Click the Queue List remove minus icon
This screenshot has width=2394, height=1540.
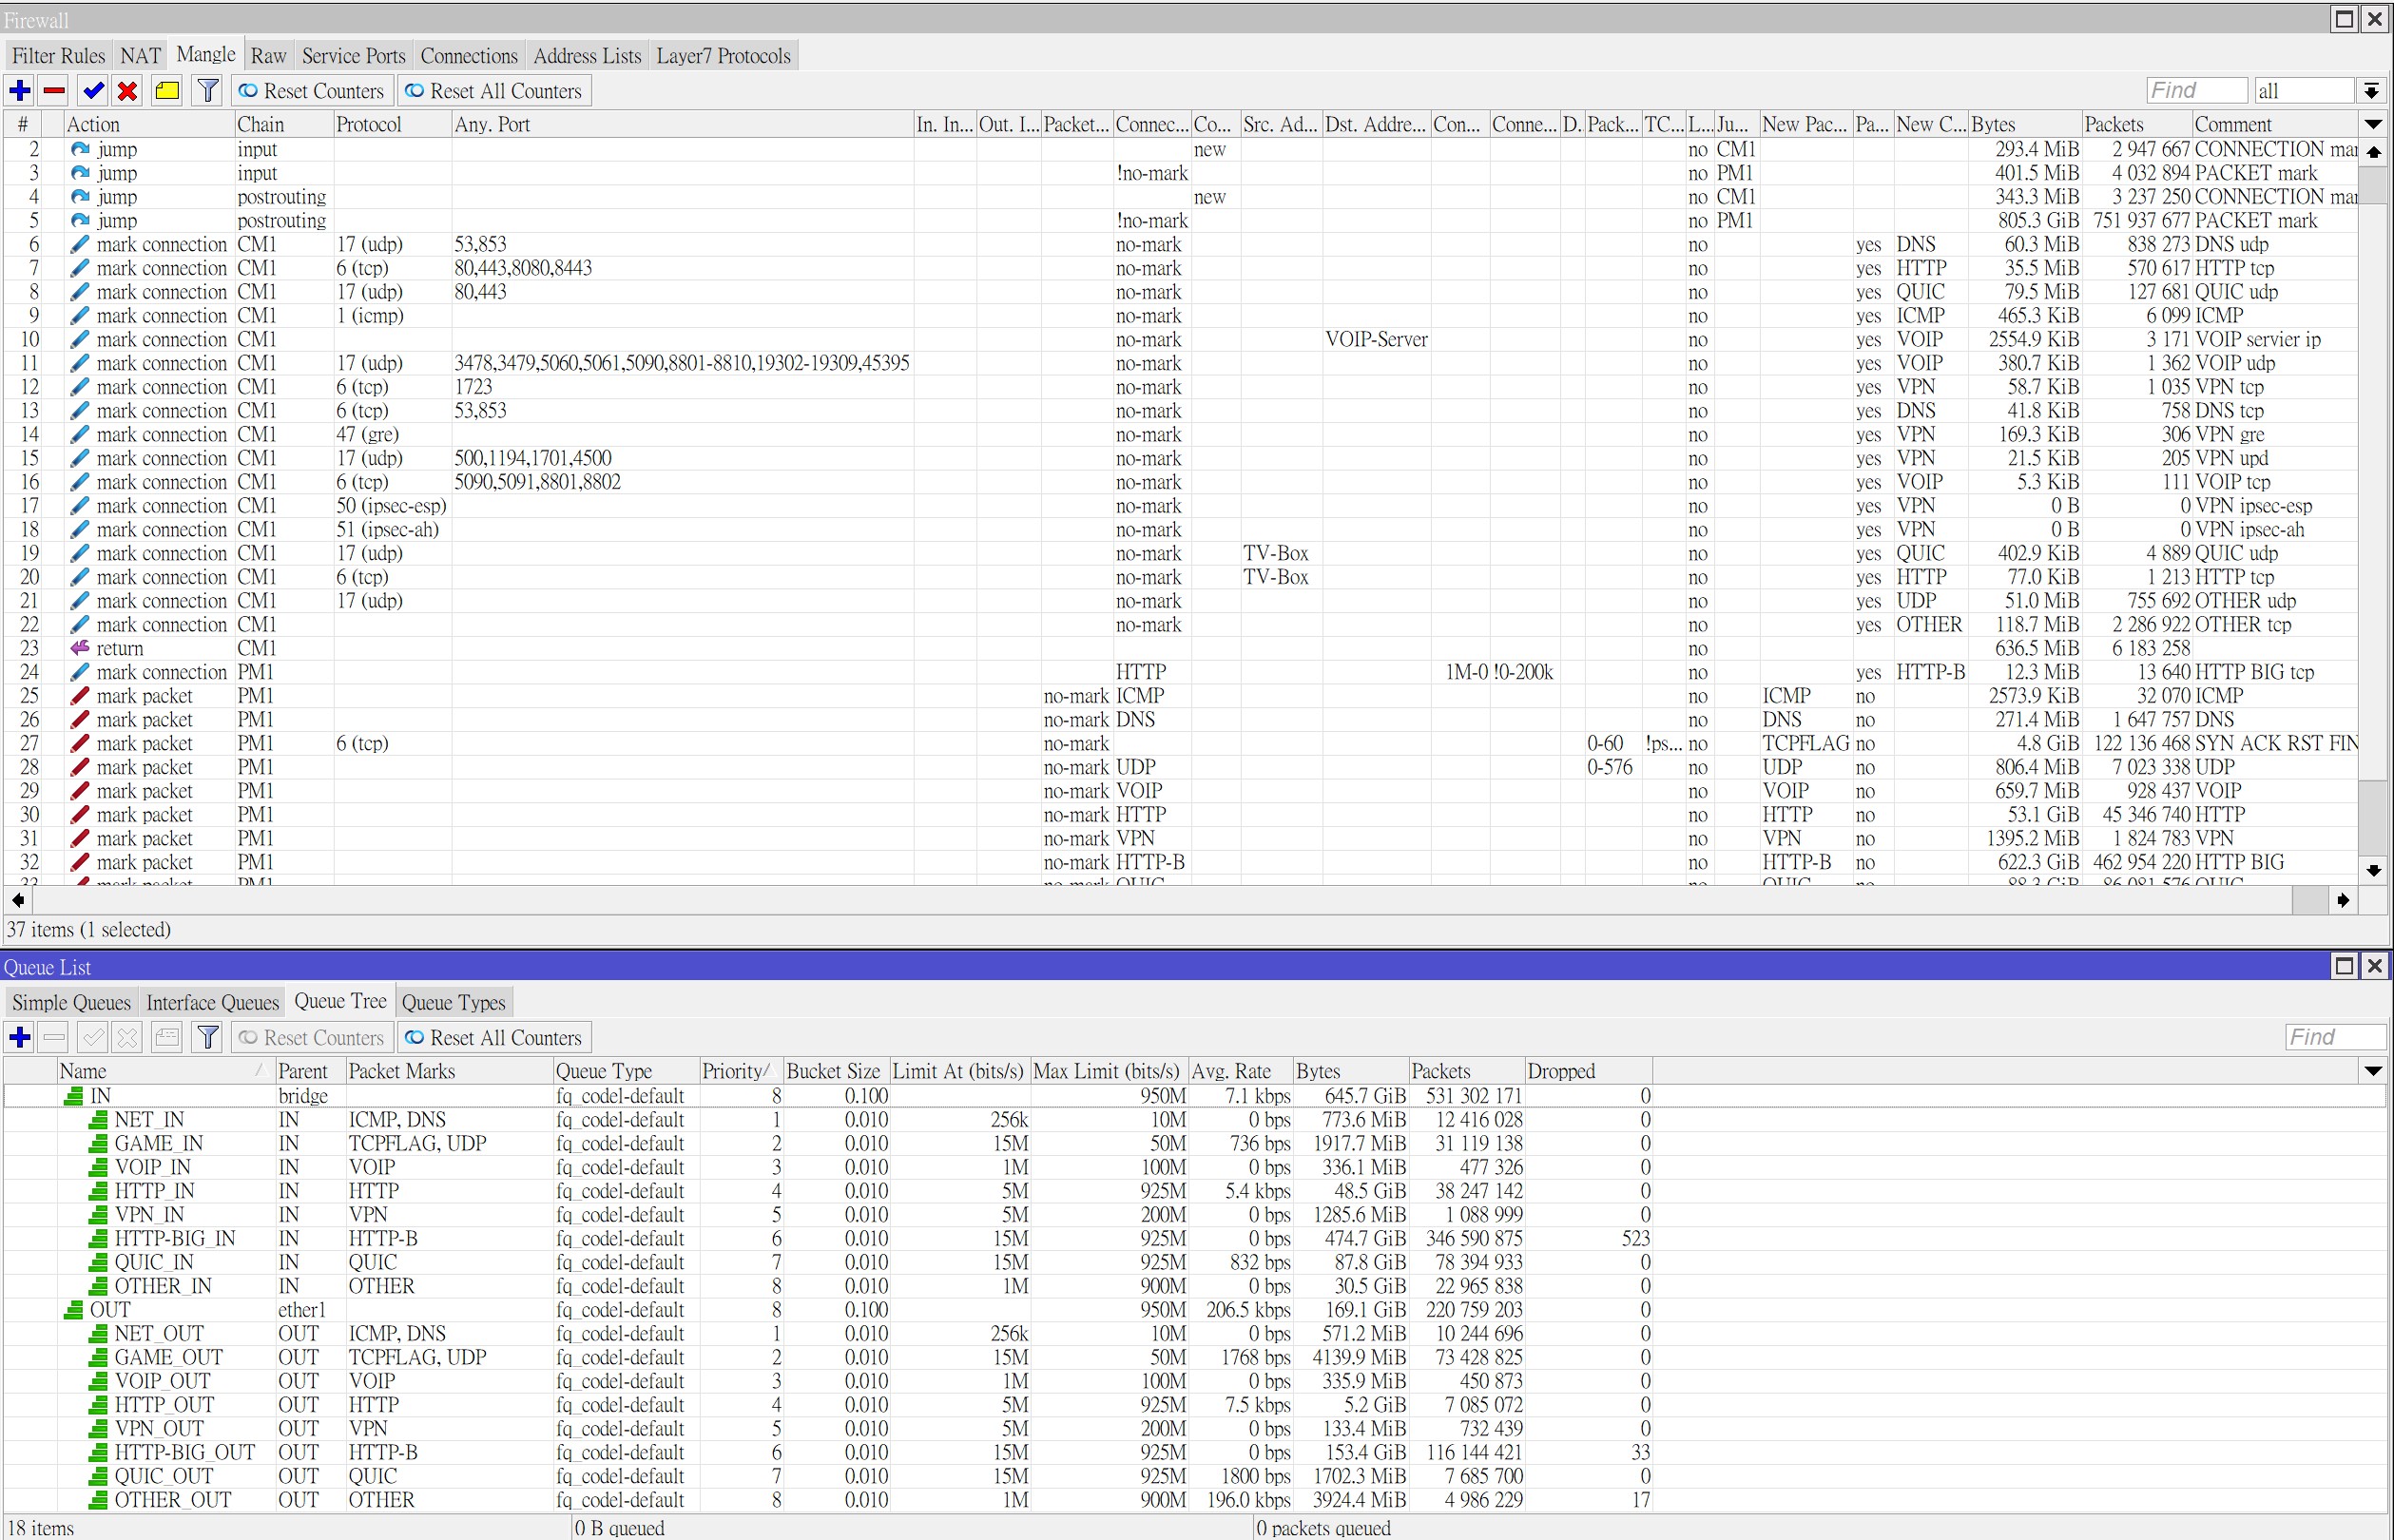pyautogui.click(x=55, y=1037)
